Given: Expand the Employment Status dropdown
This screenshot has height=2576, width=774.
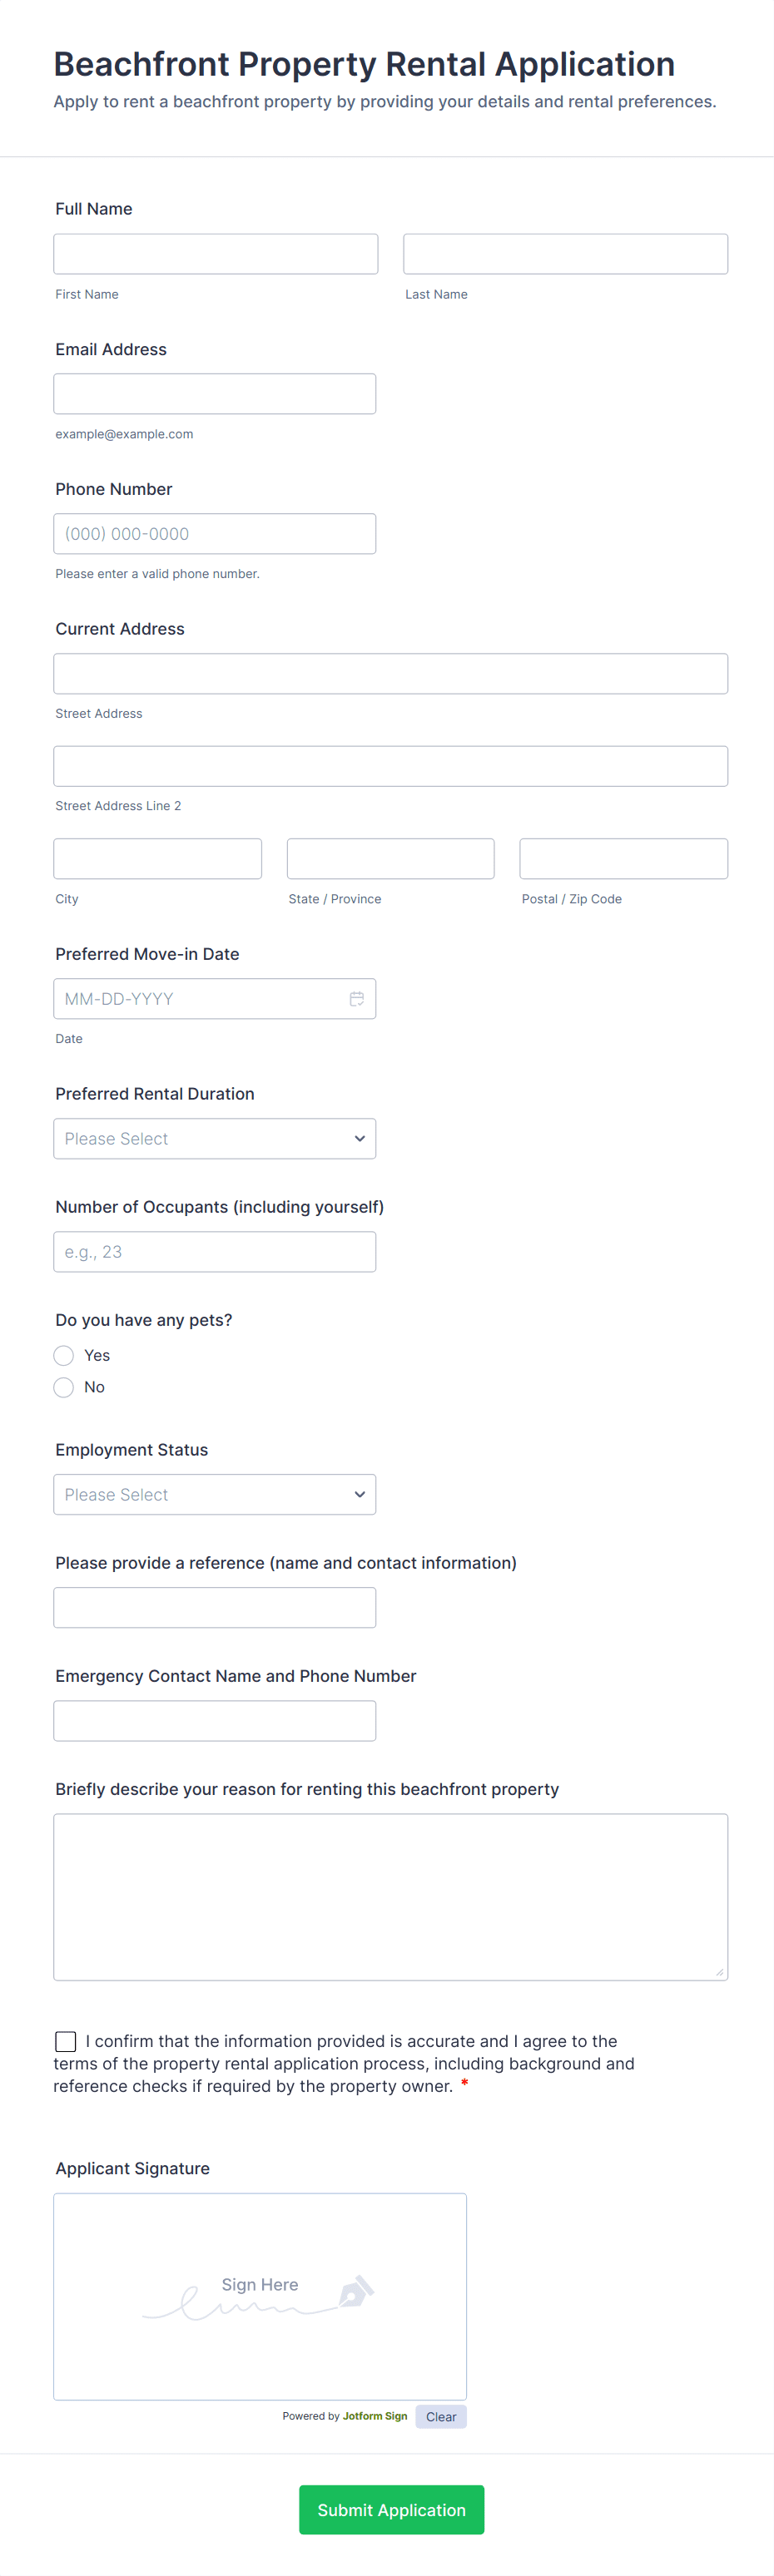Looking at the screenshot, I should point(215,1494).
